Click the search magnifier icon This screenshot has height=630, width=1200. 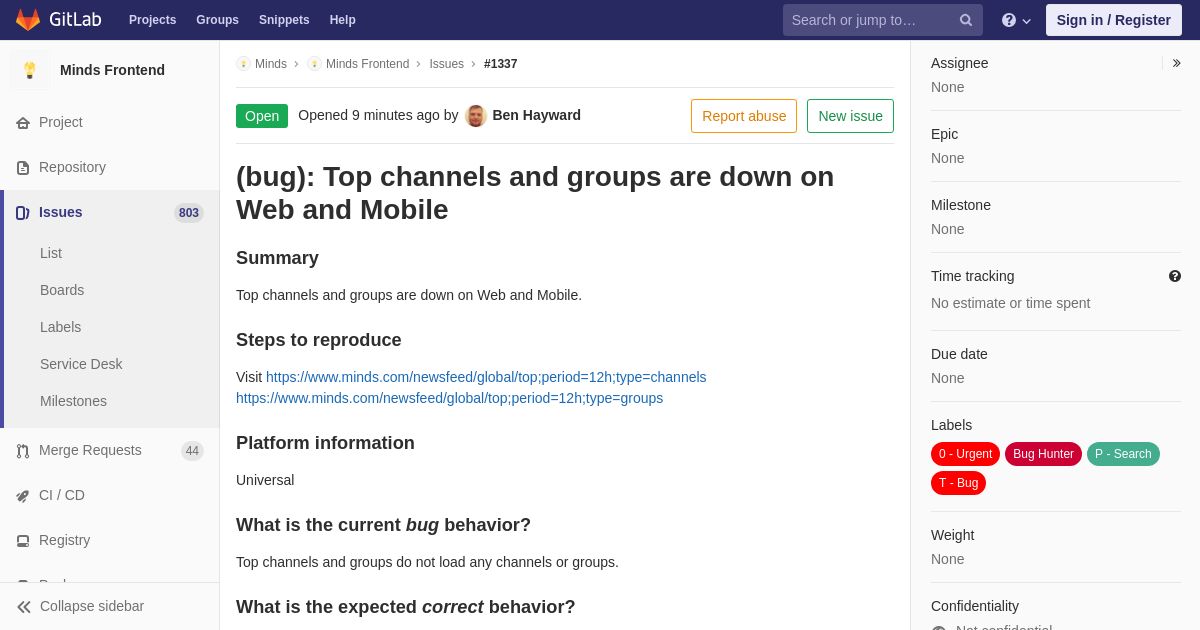pos(966,20)
